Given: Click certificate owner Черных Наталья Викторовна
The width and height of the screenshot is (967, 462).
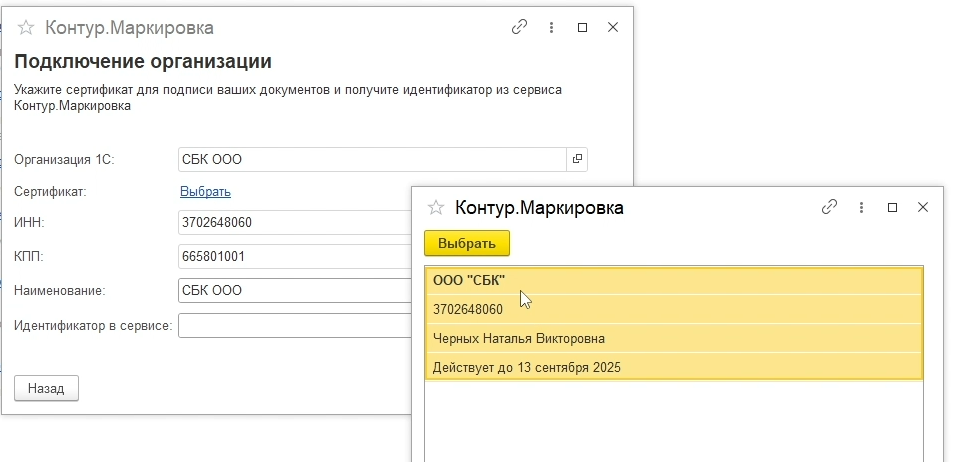Looking at the screenshot, I should click(x=674, y=339).
